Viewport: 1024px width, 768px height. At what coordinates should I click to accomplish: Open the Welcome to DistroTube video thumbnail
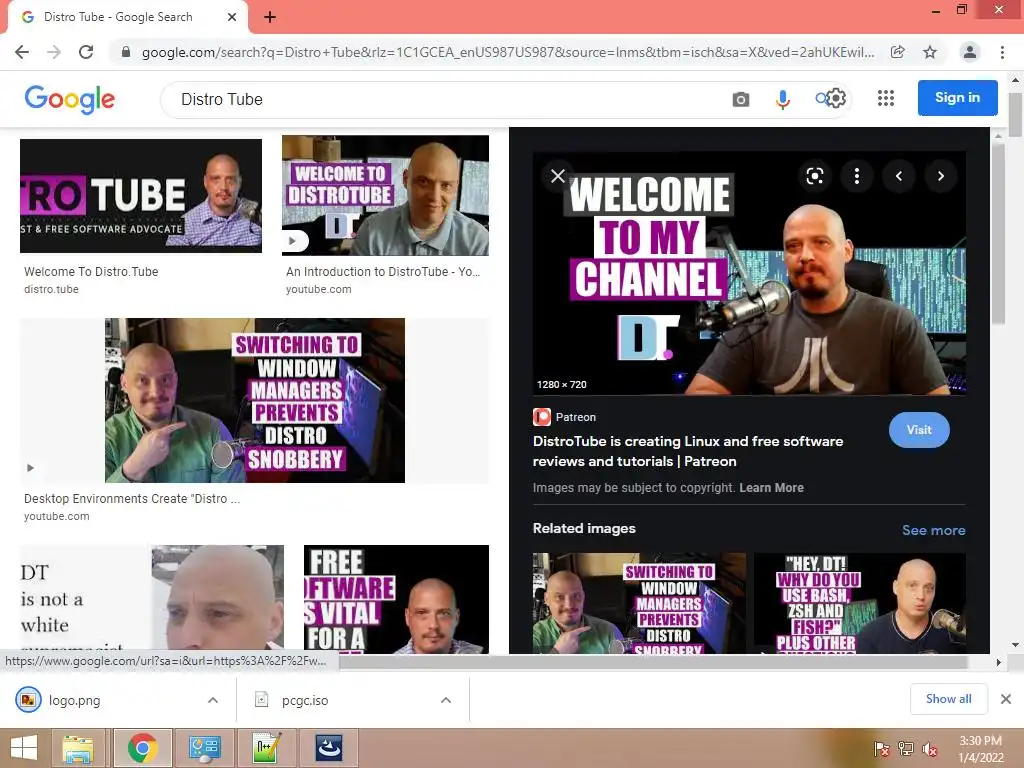point(385,195)
